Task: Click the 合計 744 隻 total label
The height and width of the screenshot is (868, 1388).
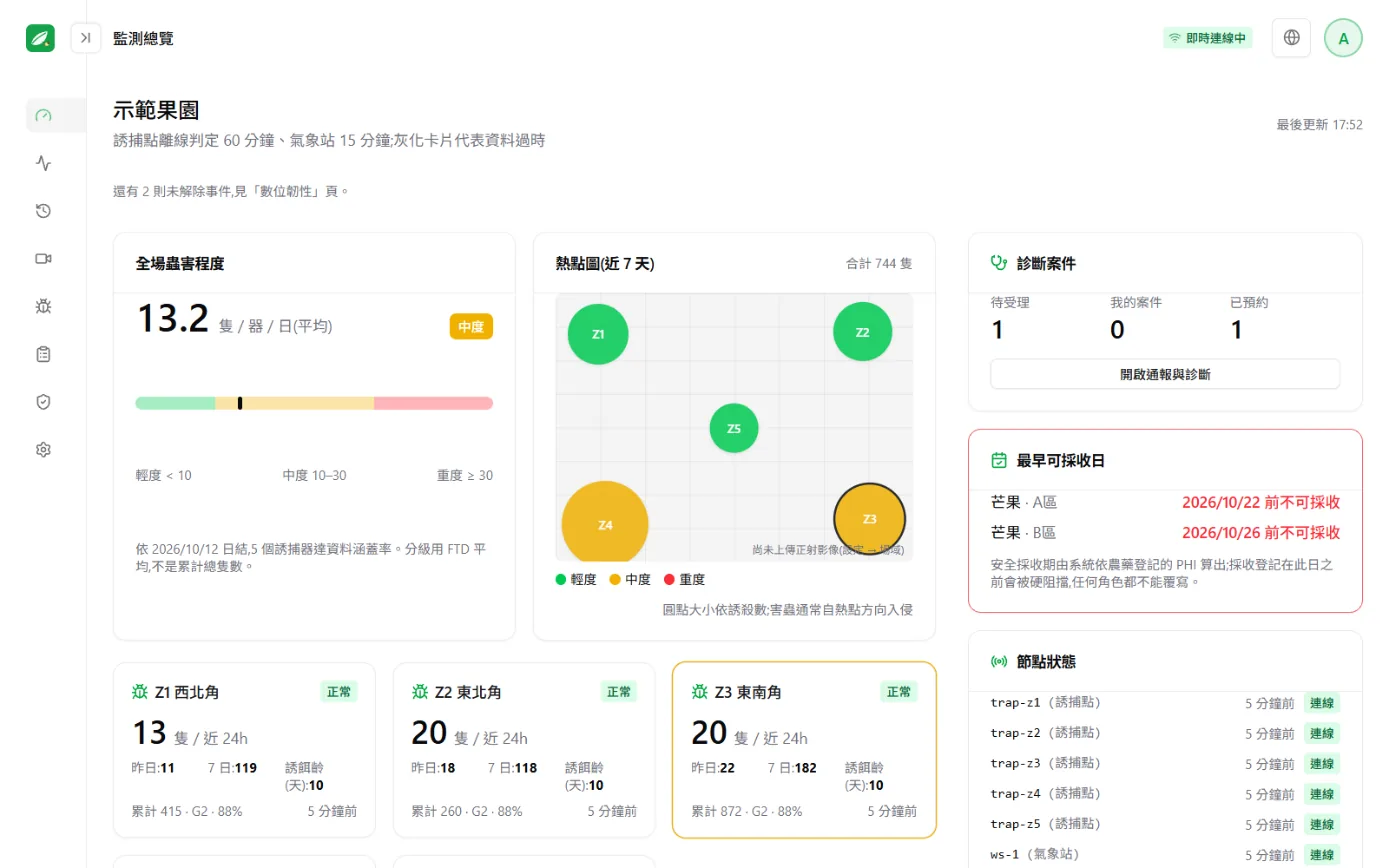Action: [879, 264]
